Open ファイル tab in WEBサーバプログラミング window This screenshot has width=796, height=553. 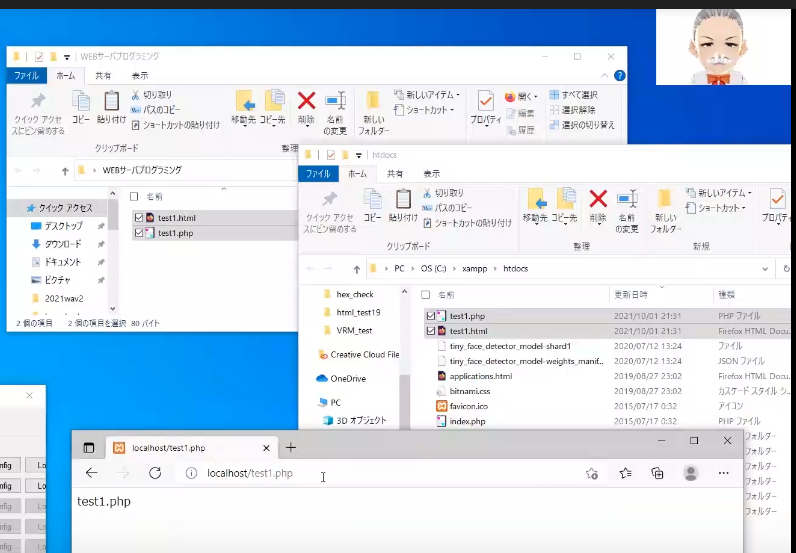pos(26,76)
